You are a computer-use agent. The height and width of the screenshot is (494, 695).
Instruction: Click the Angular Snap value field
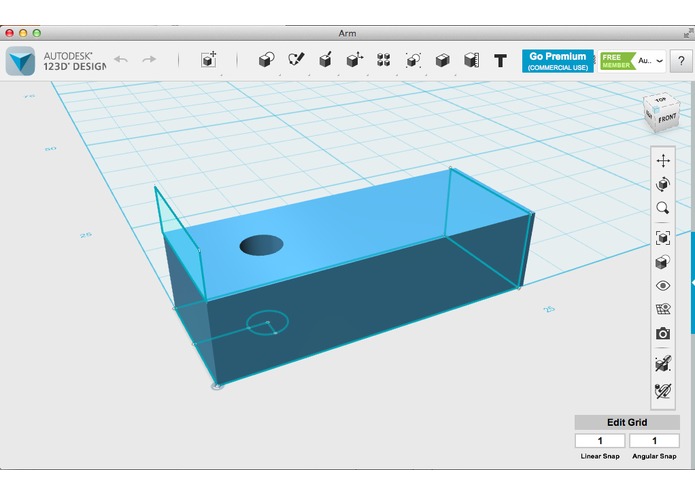654,441
